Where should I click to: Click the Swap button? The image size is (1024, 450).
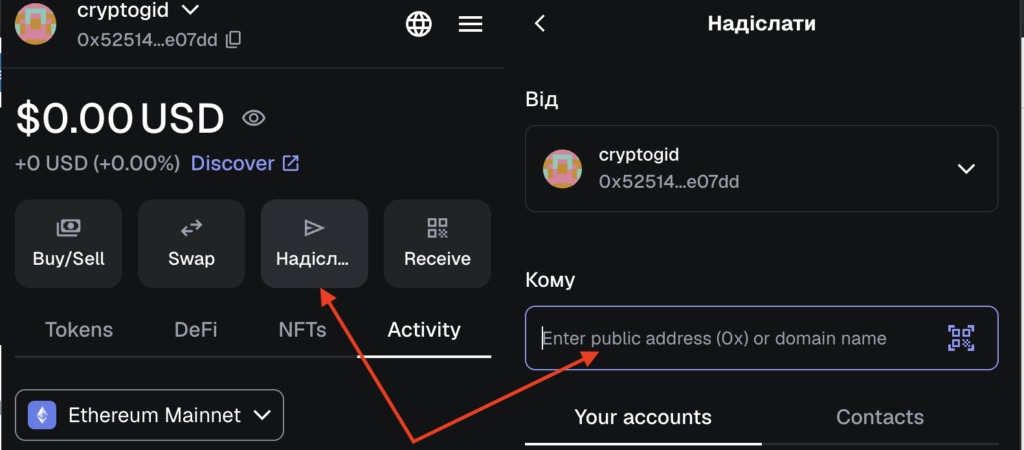click(191, 244)
